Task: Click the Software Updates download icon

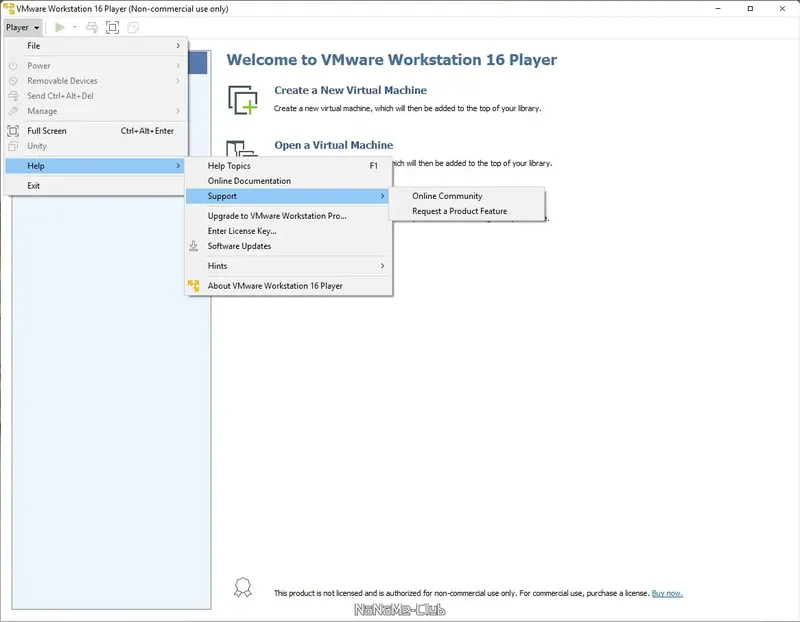Action: tap(193, 246)
